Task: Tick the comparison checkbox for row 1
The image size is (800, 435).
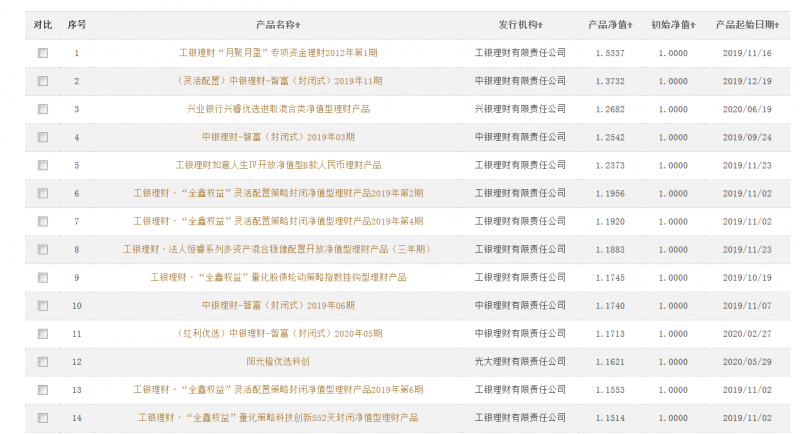Action: (43, 53)
